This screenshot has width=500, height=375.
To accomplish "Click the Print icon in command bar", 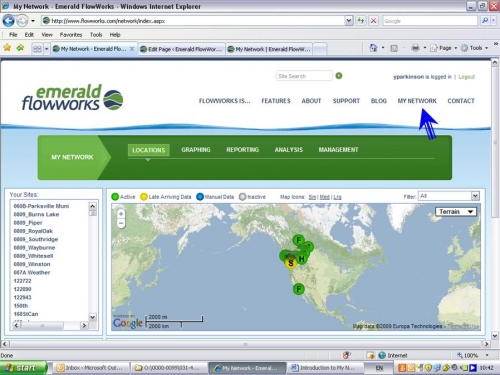I will (x=415, y=48).
